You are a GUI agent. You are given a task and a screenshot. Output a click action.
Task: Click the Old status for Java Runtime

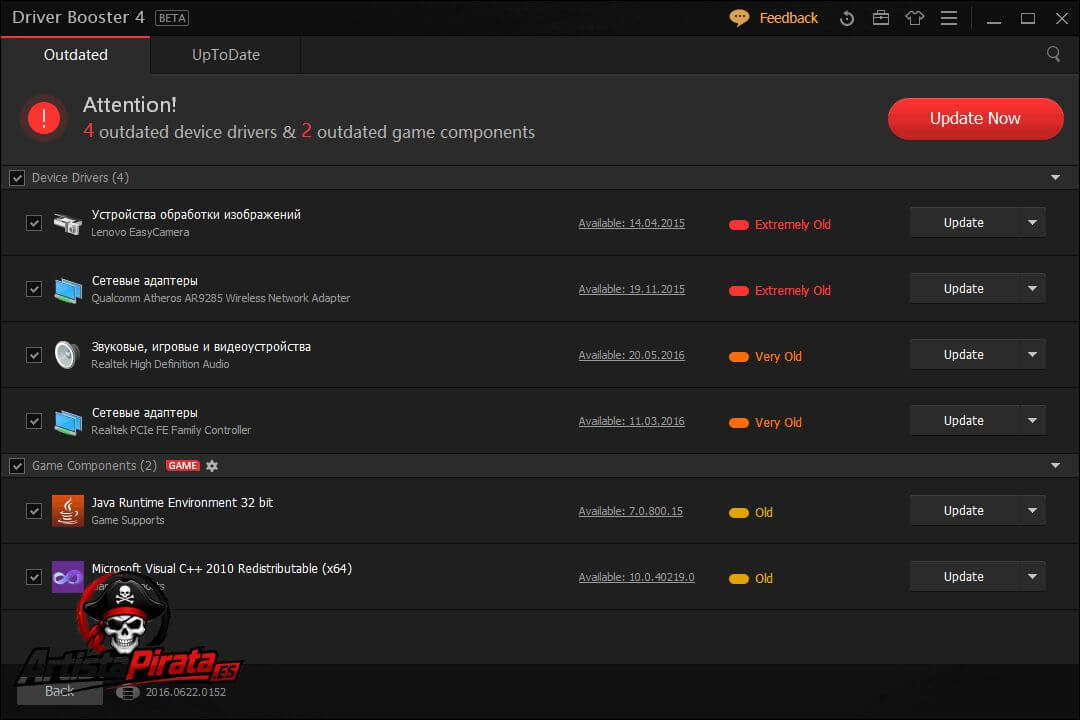[x=751, y=513]
